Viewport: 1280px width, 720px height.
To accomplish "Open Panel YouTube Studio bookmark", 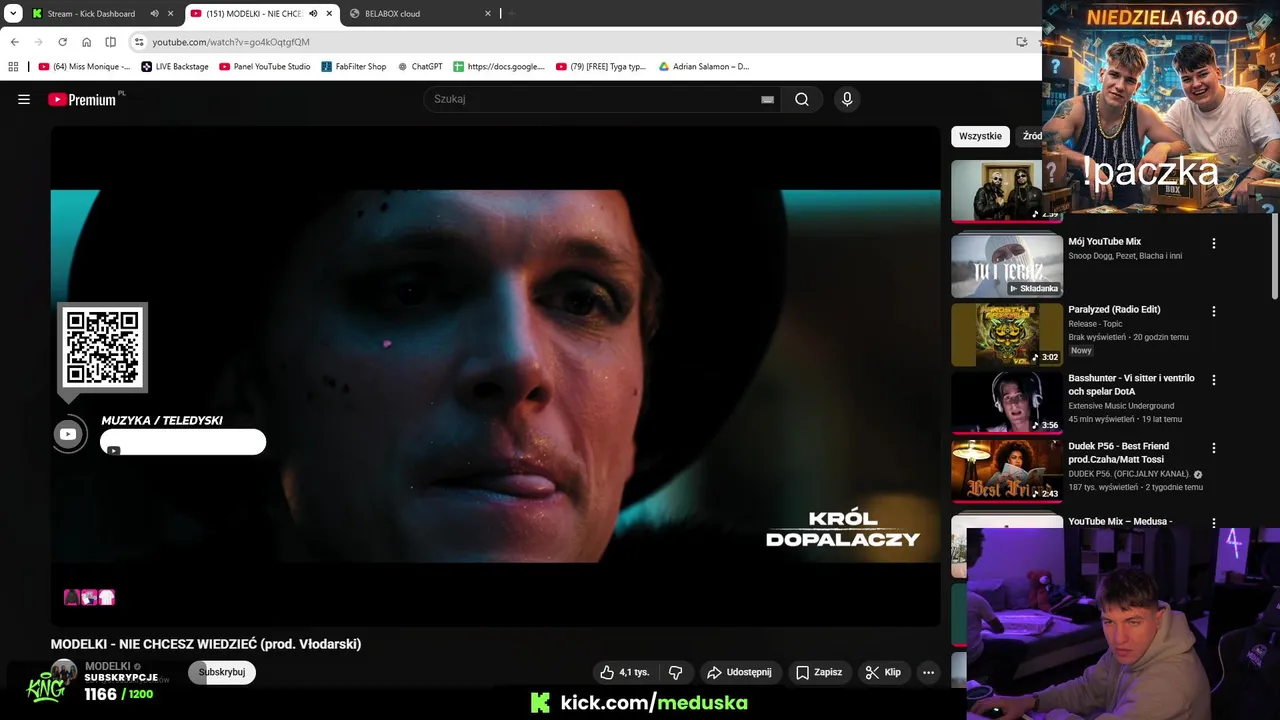I will 265,67.
